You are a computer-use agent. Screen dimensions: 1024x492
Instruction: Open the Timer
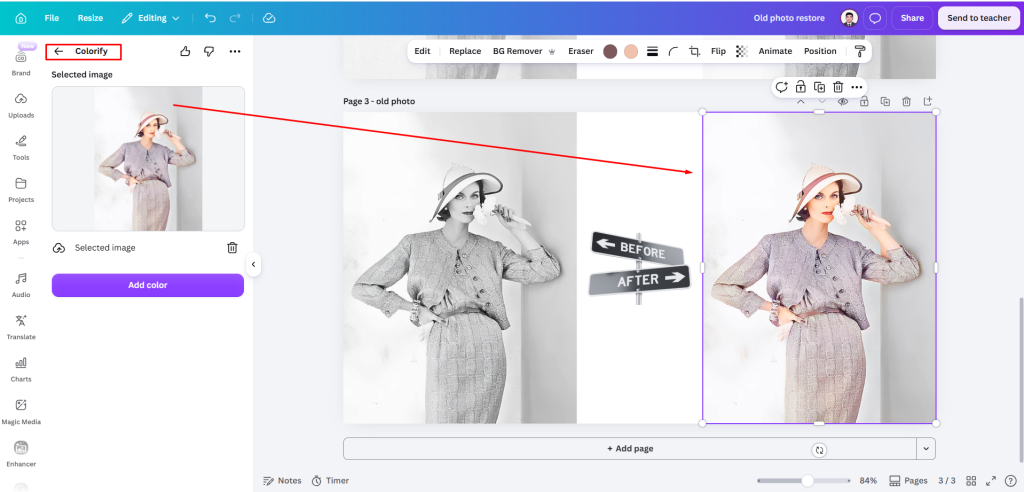pos(330,481)
